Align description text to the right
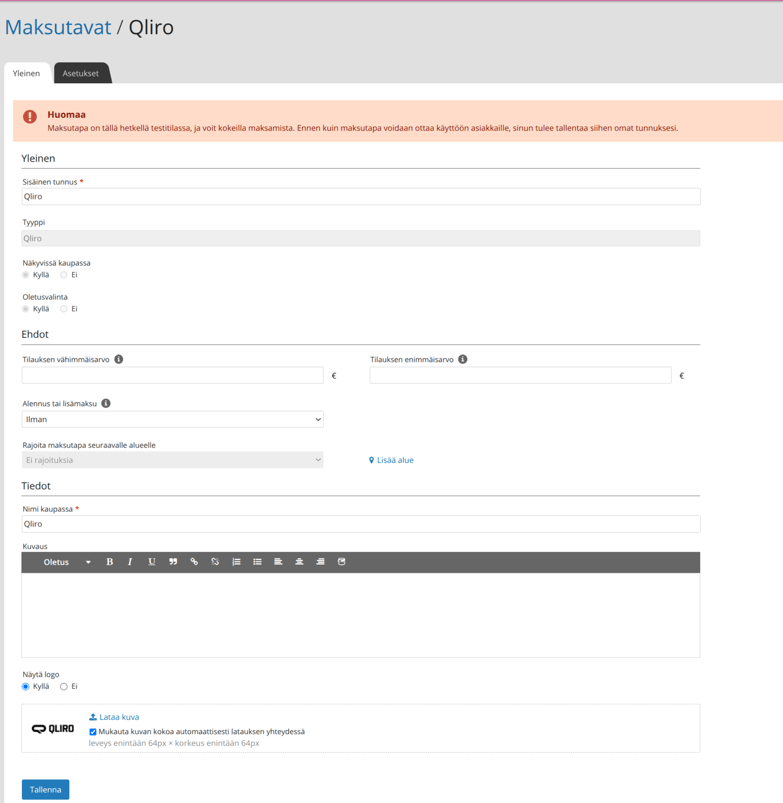The height and width of the screenshot is (803, 783). tap(320, 562)
